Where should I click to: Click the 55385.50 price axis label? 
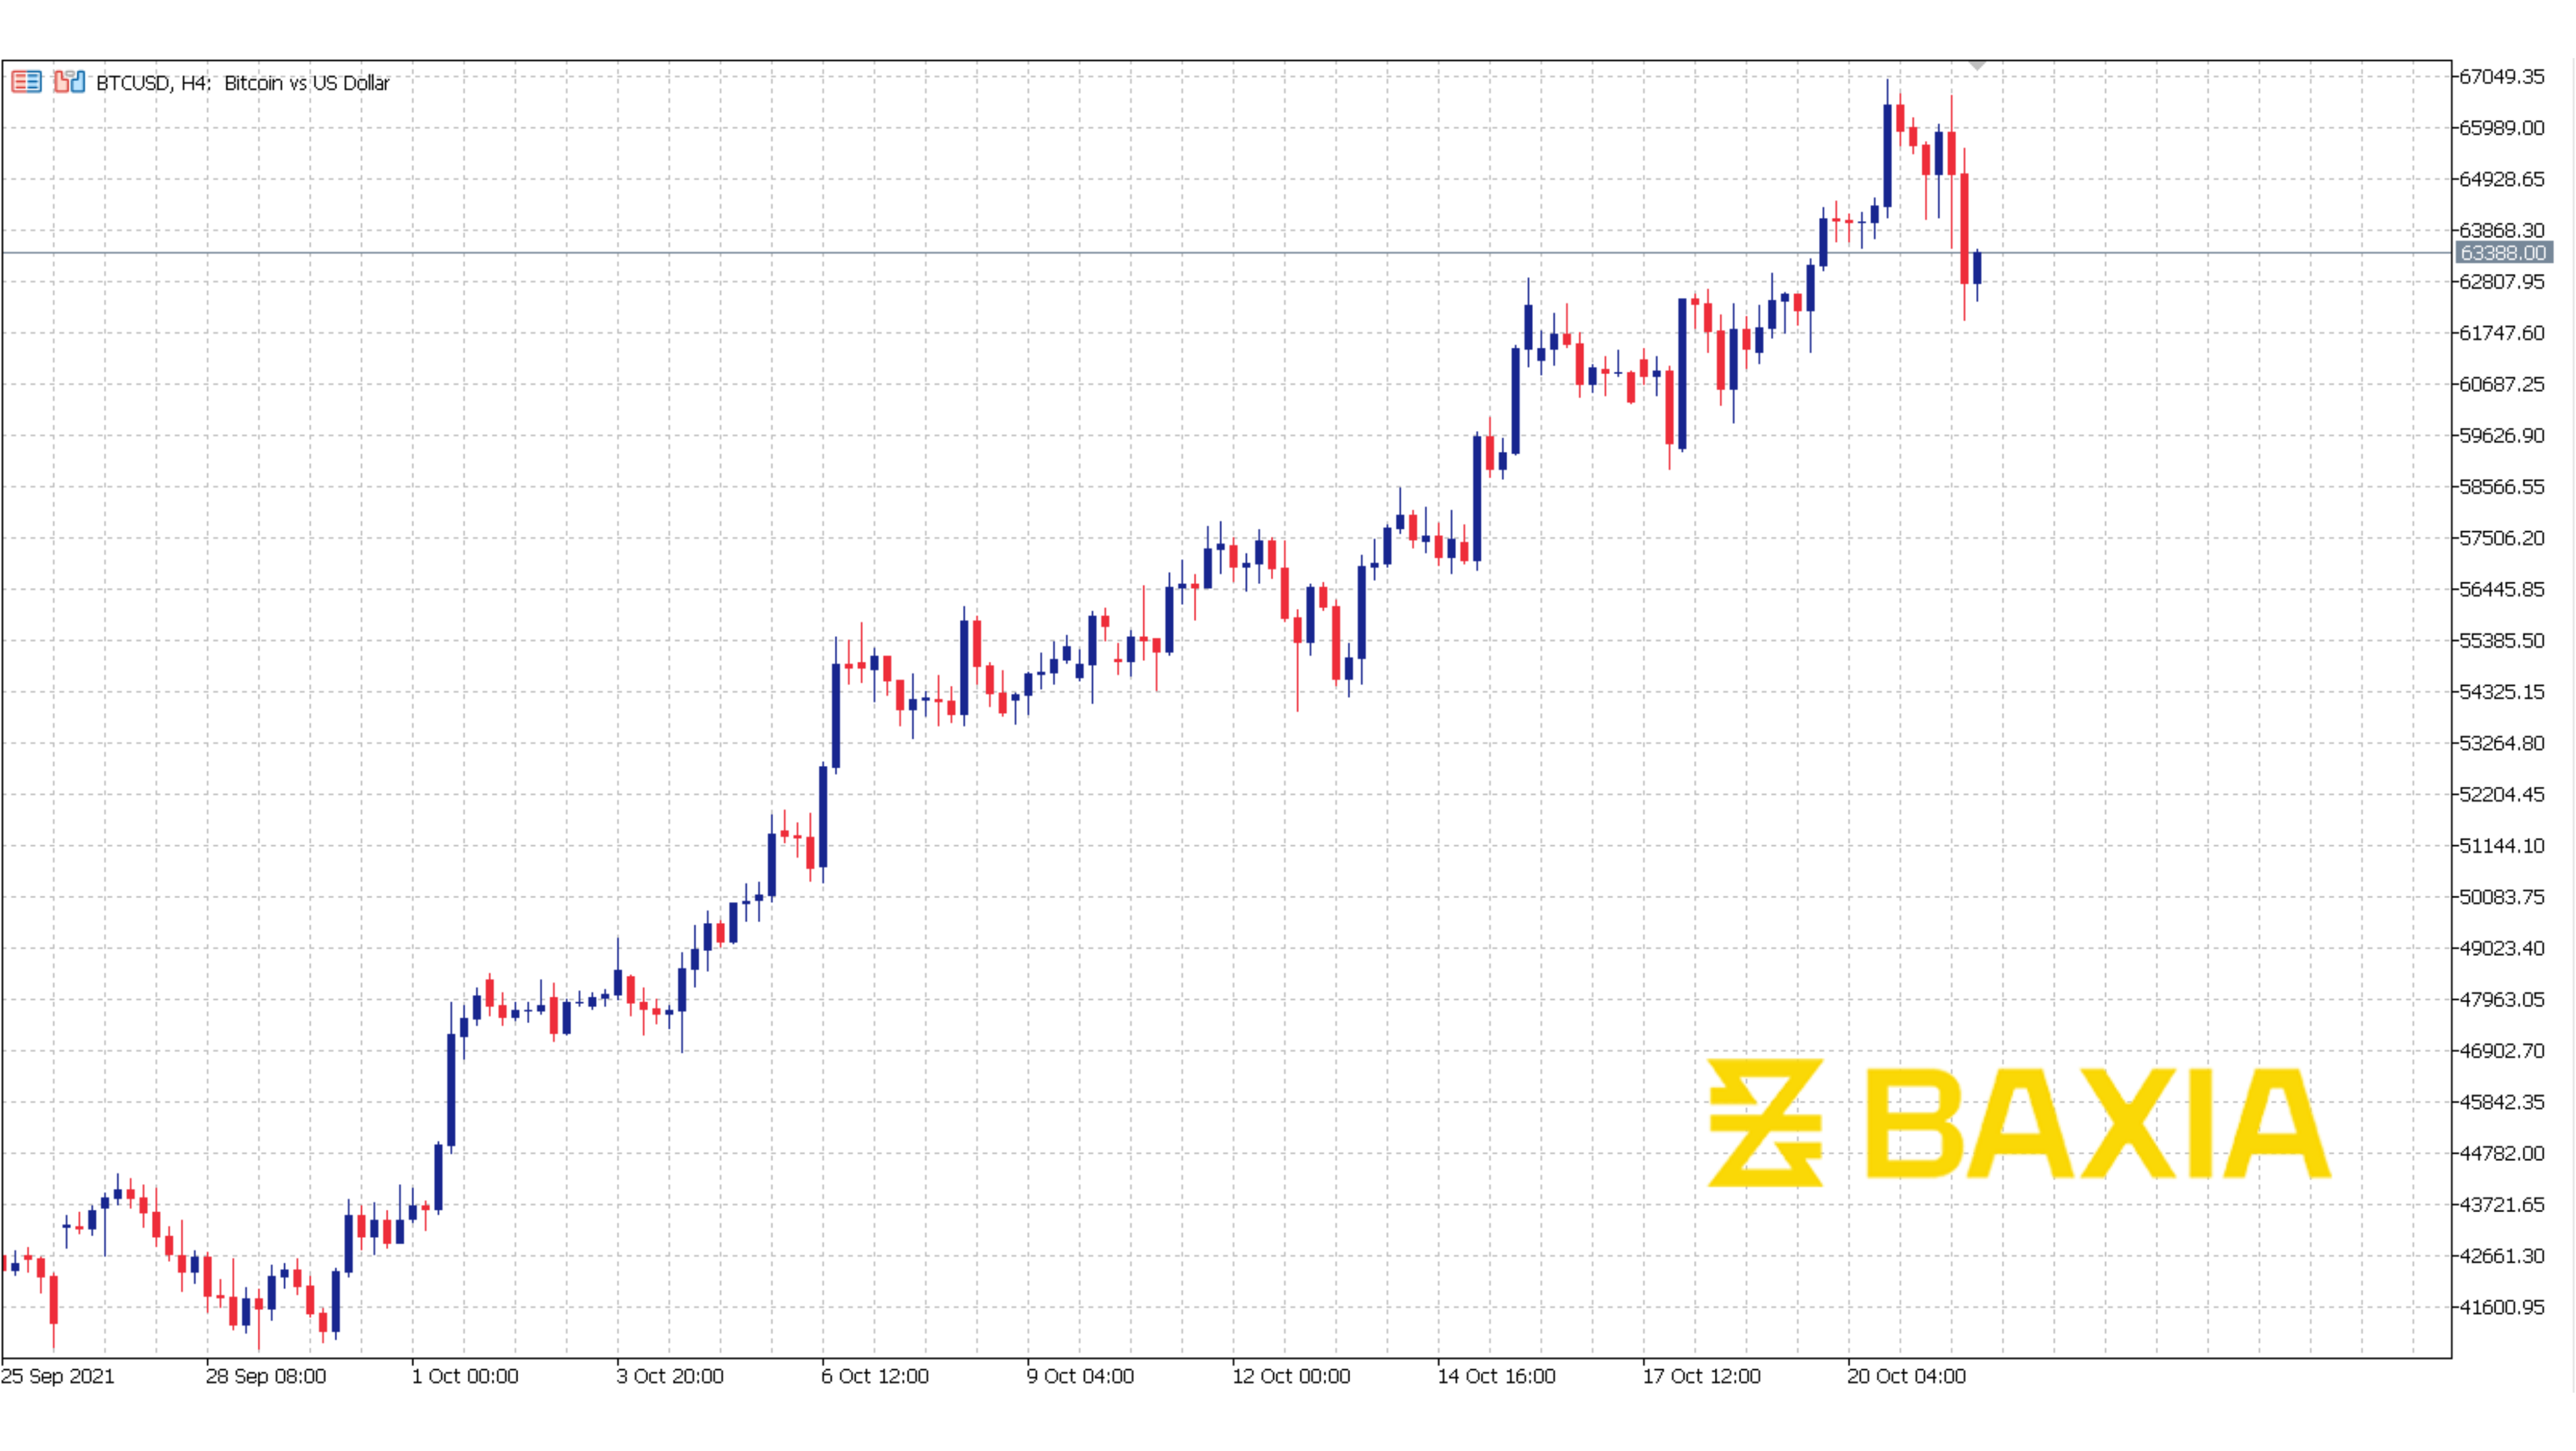(x=2501, y=641)
